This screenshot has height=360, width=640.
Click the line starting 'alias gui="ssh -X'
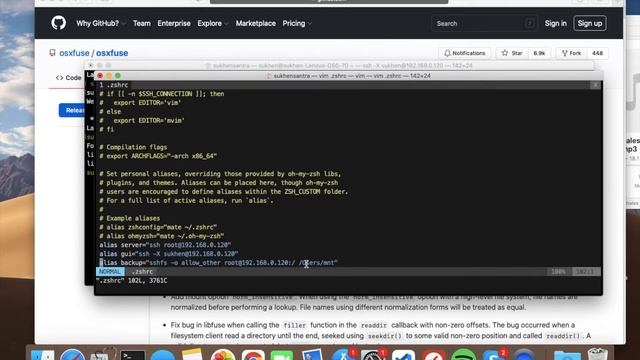pyautogui.click(x=169, y=254)
